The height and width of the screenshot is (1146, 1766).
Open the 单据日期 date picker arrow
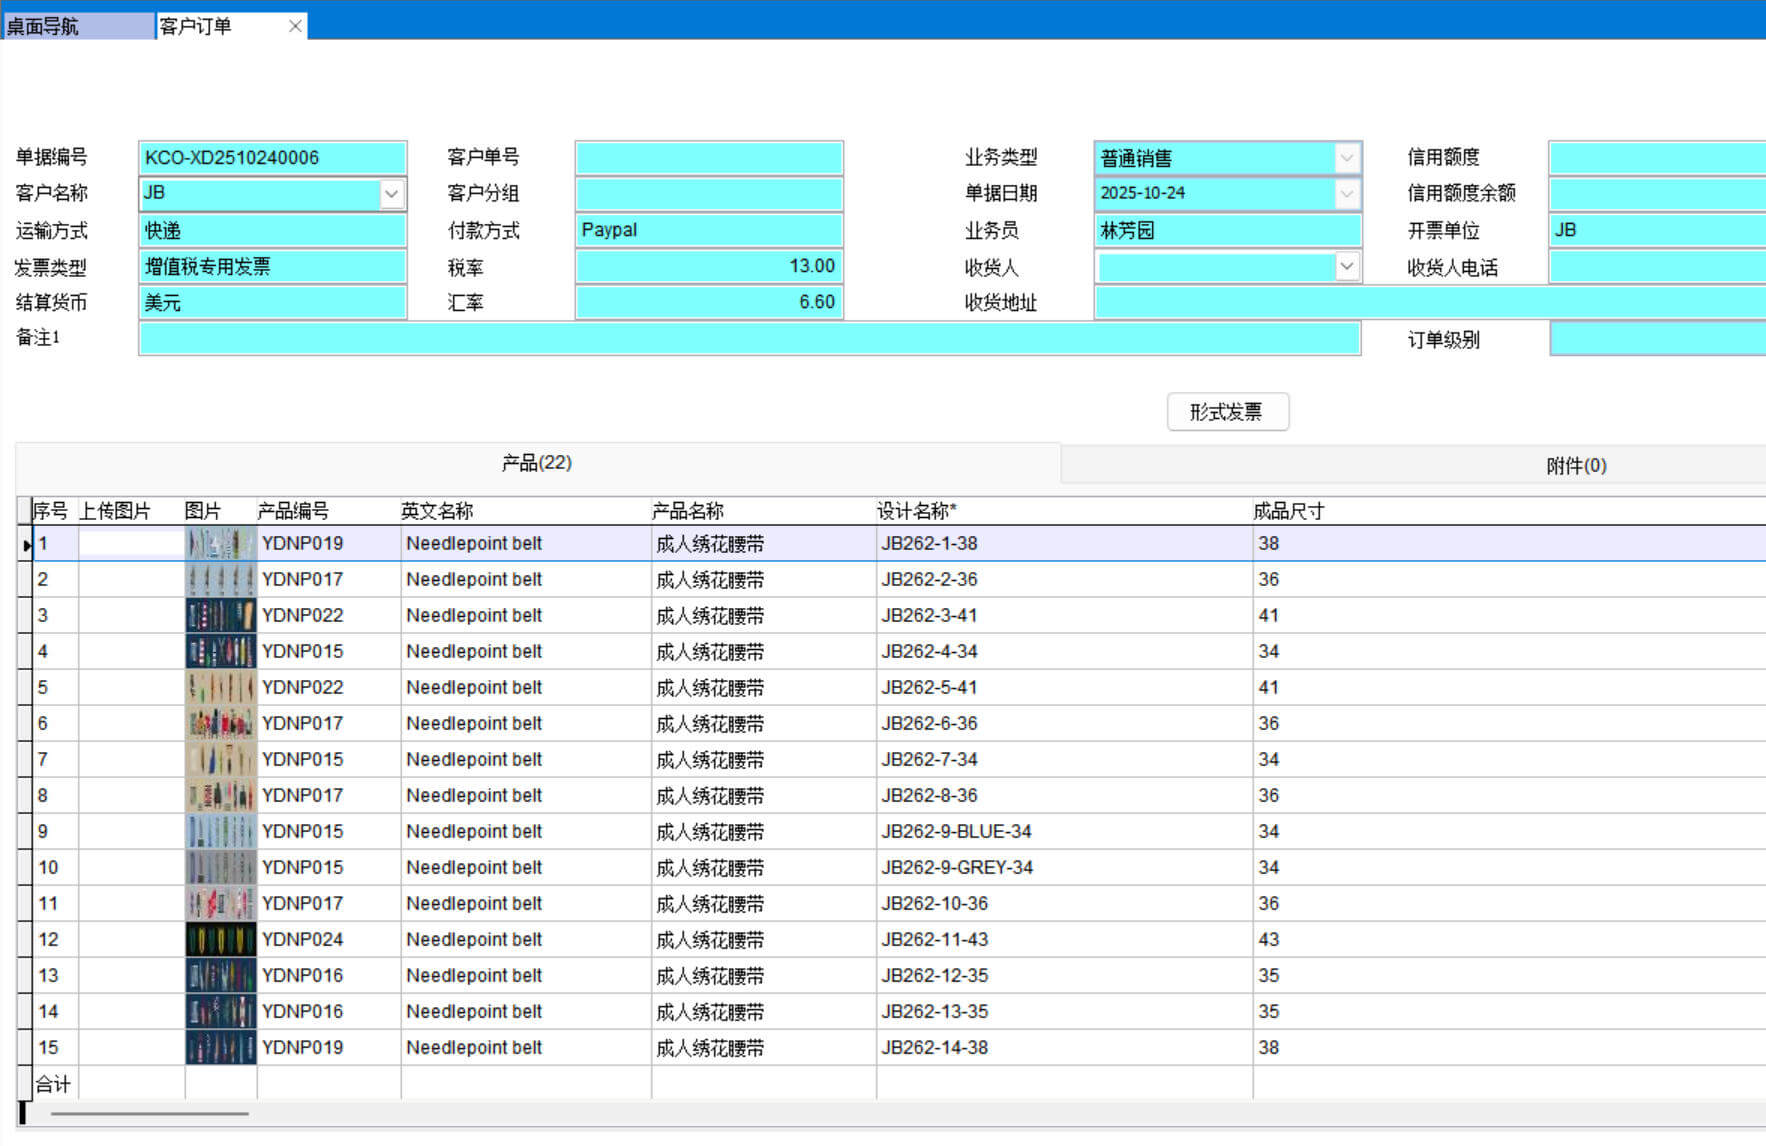coord(1347,194)
